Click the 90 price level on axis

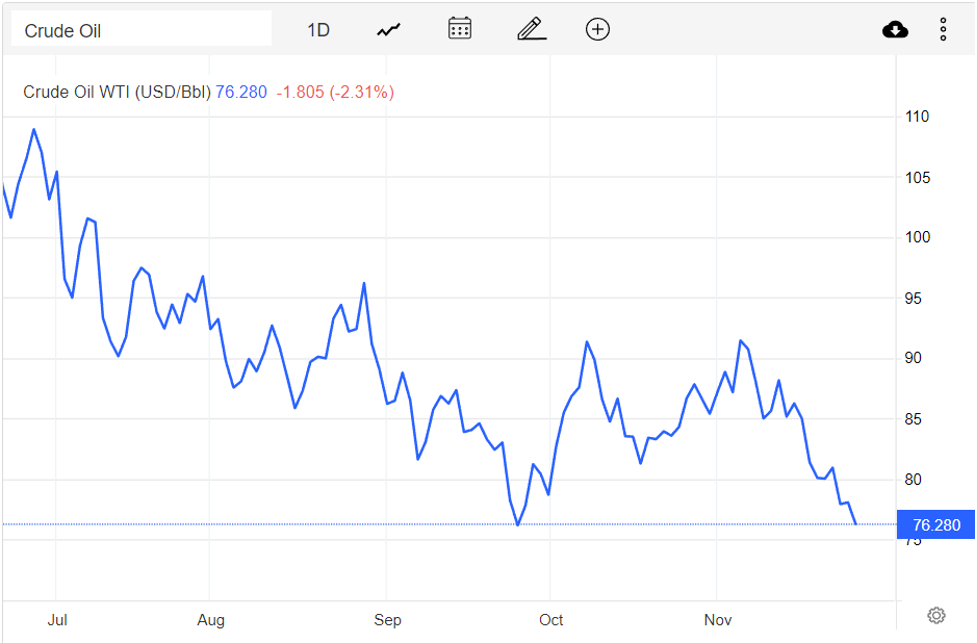click(915, 358)
